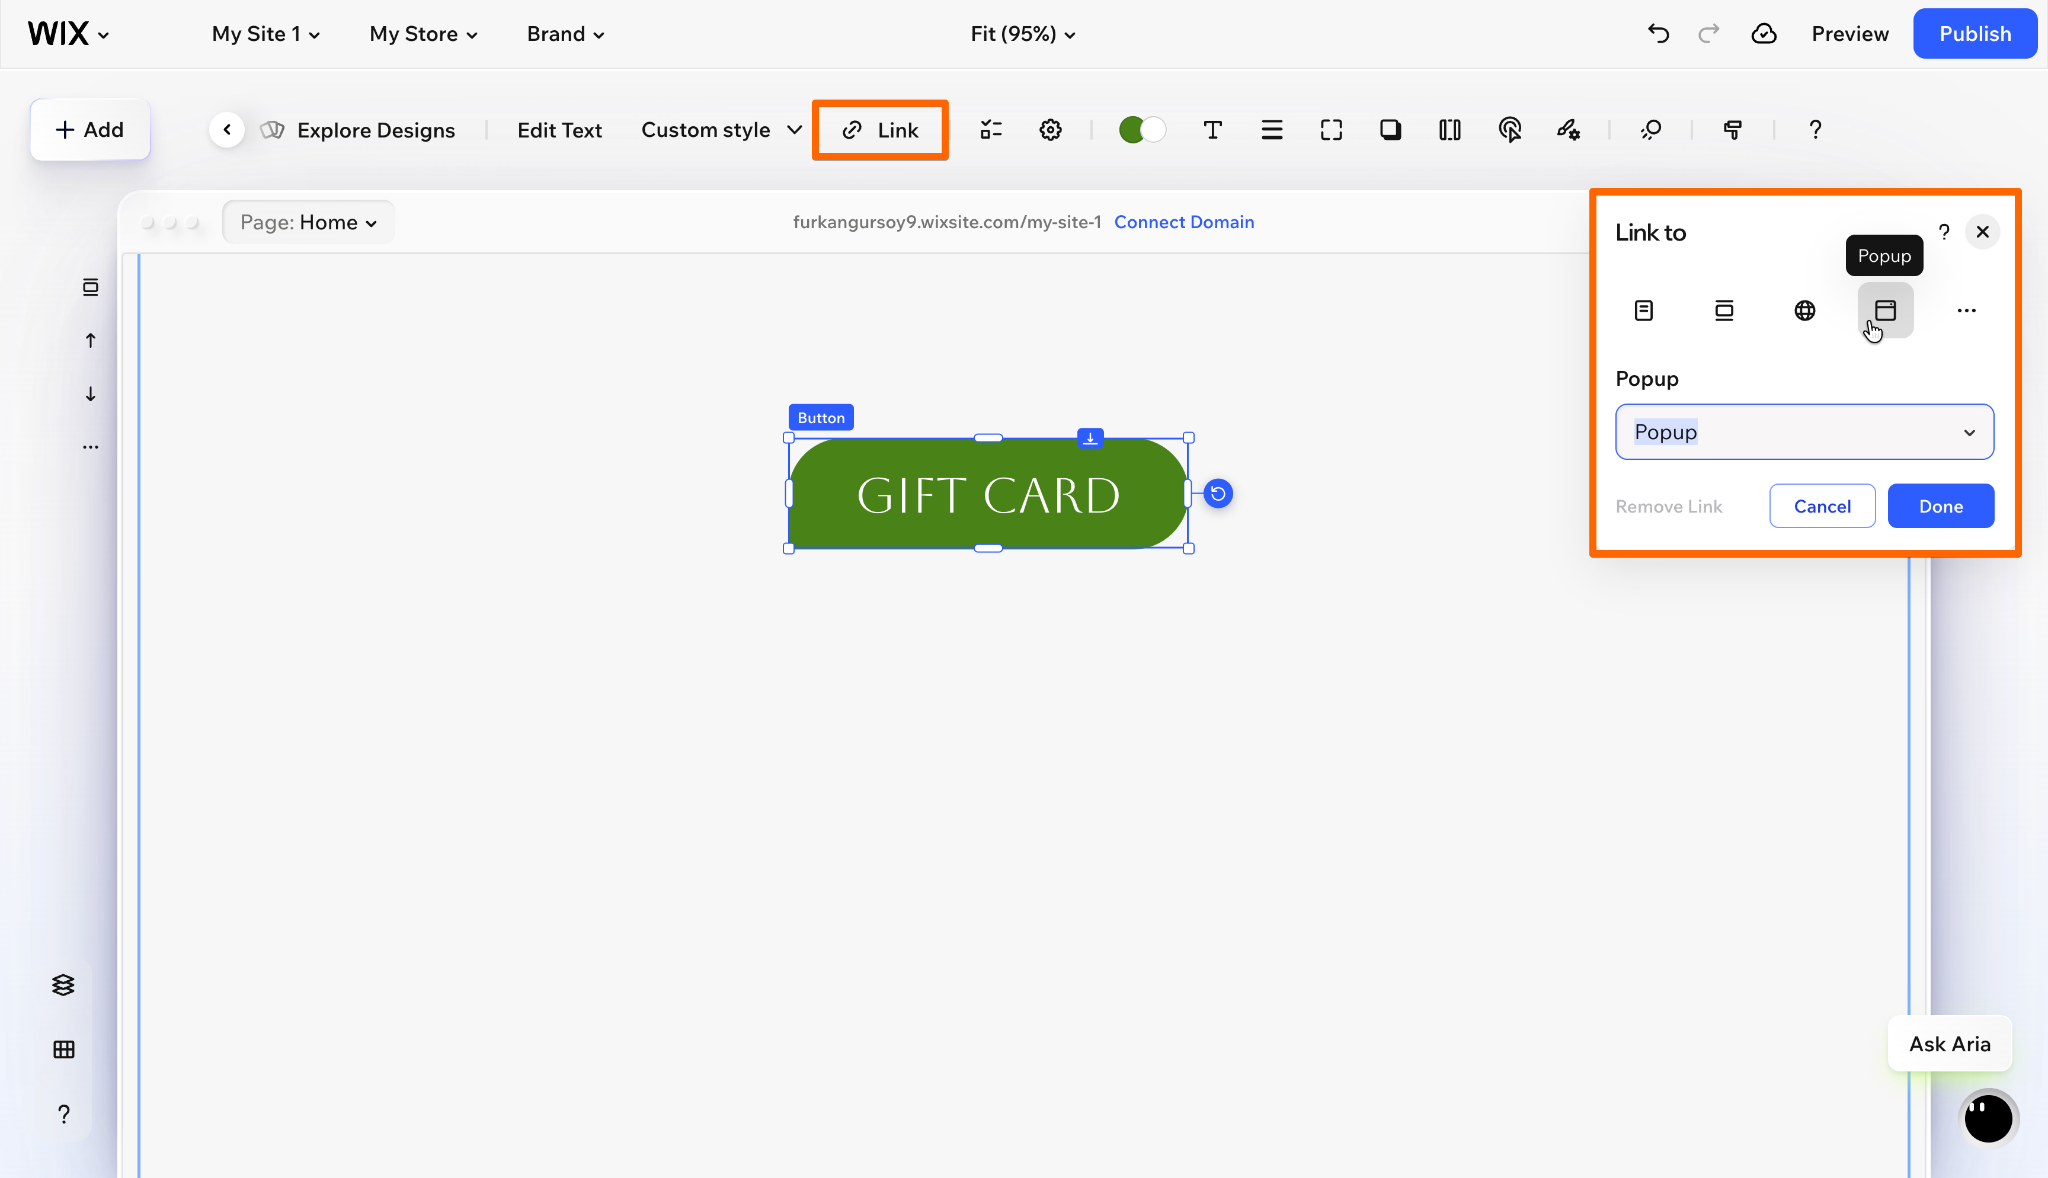
Task: Open the Layers icon in left sidebar
Action: pos(63,985)
